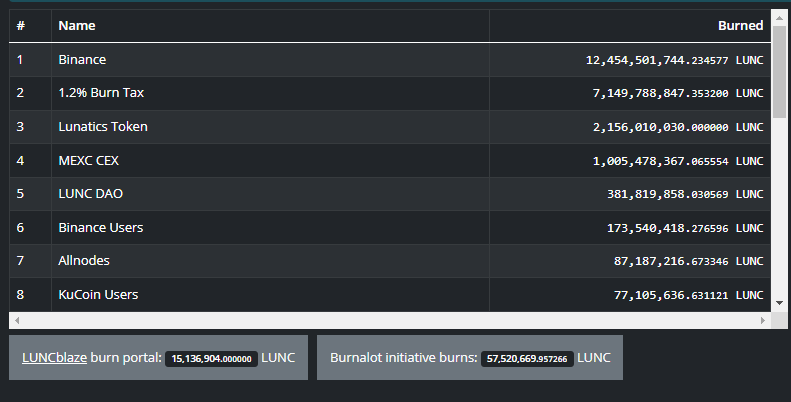This screenshot has width=791, height=402.
Task: Select the '1.2% Burn Tax' name cell
Action: pos(270,93)
